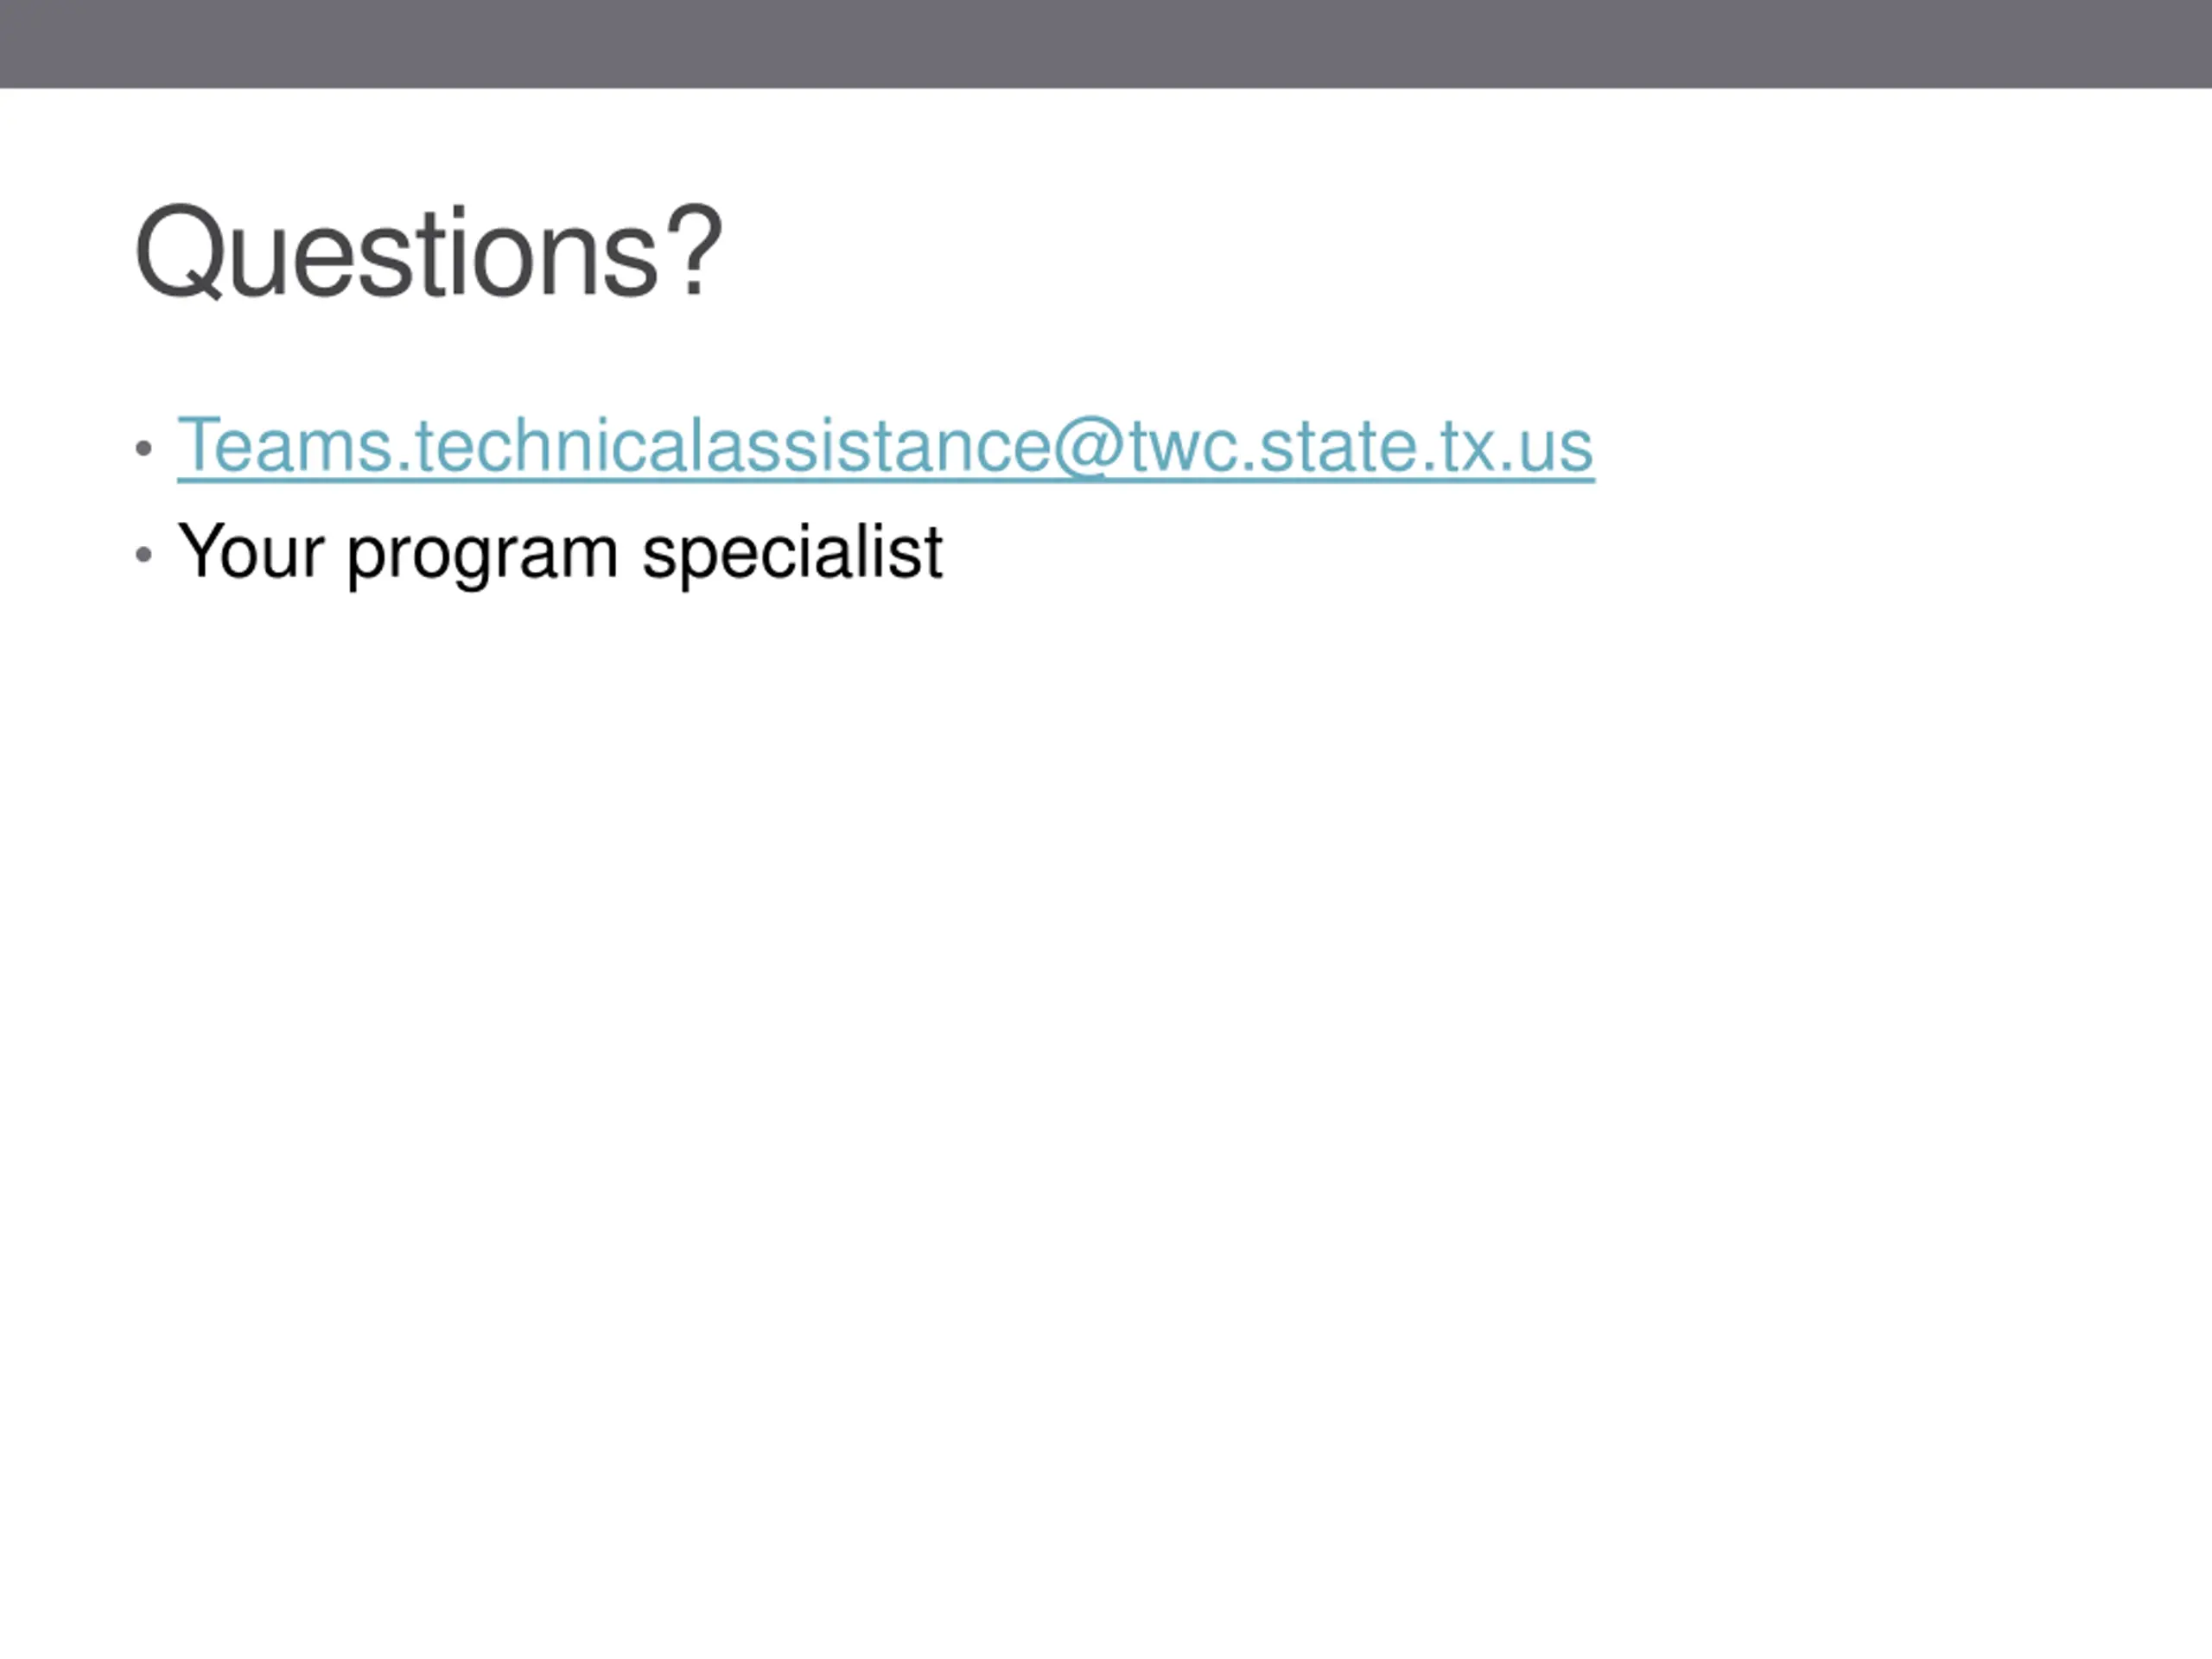Click the word "Your" in second bullet

250,550
